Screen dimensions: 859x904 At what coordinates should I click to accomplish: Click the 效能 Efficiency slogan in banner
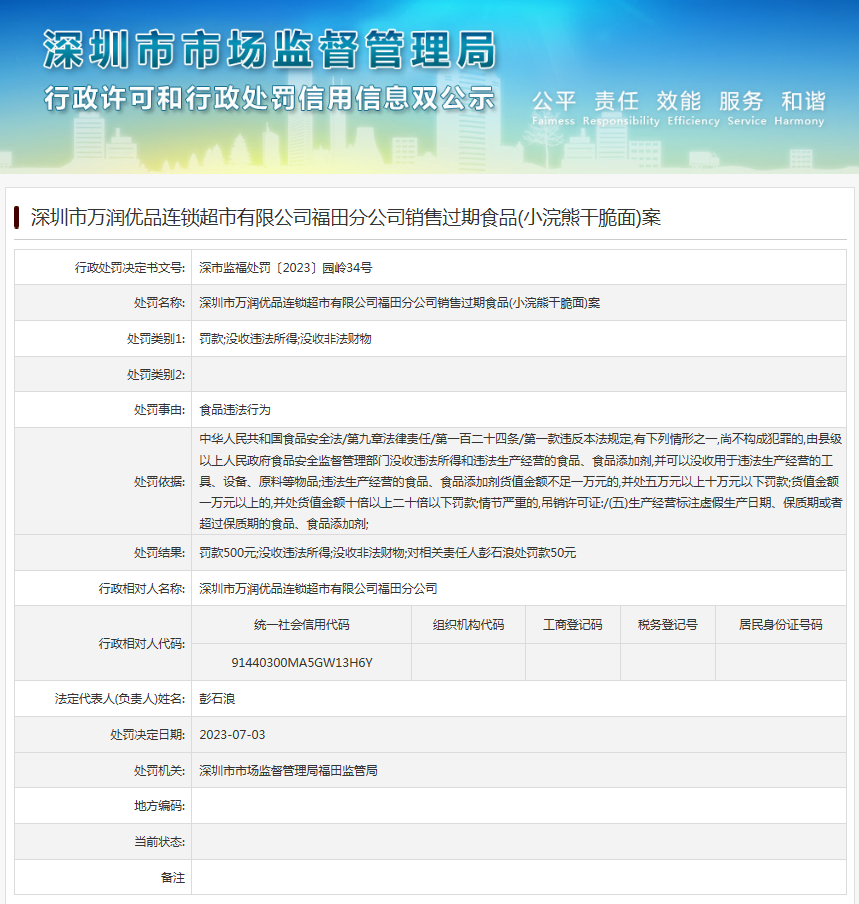coord(694,108)
